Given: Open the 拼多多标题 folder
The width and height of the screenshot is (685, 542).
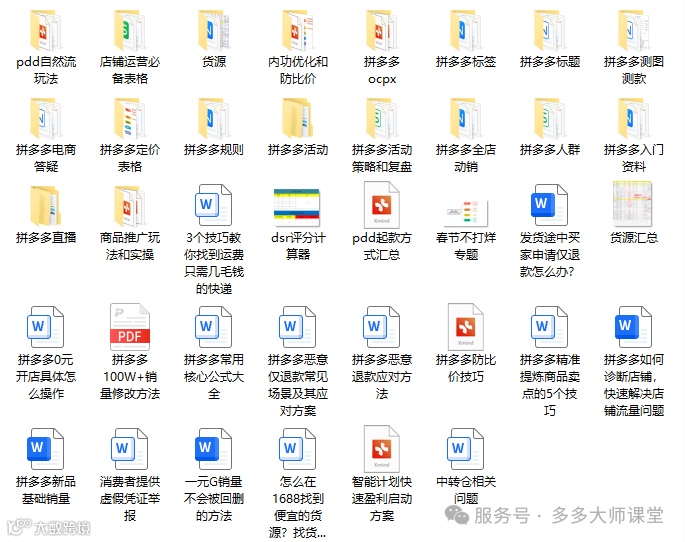Looking at the screenshot, I should coord(550,31).
